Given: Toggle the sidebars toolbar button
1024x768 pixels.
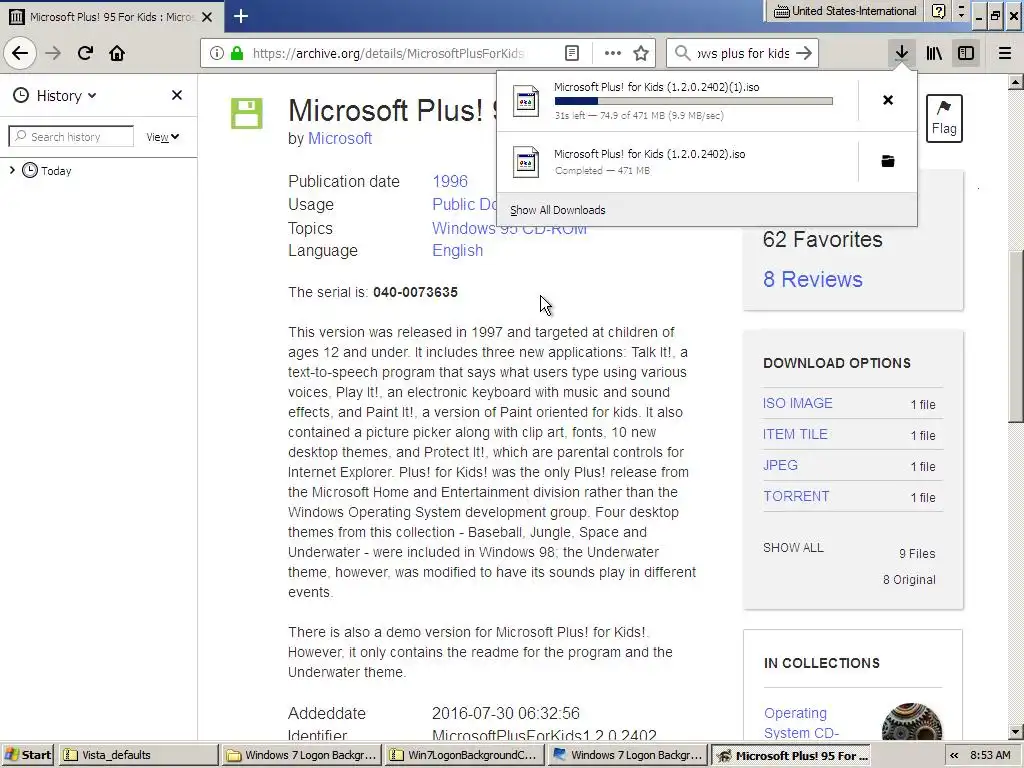Looking at the screenshot, I should tap(966, 53).
